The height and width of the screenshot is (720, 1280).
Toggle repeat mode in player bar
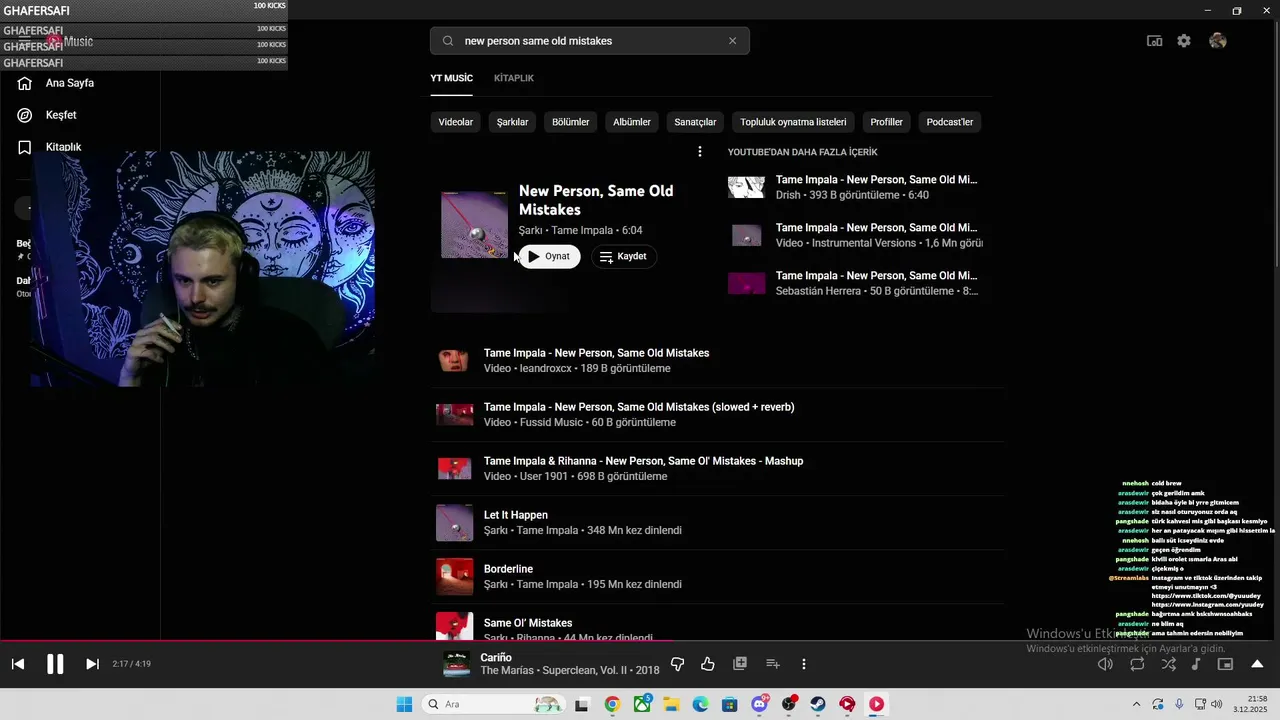pos(1137,664)
